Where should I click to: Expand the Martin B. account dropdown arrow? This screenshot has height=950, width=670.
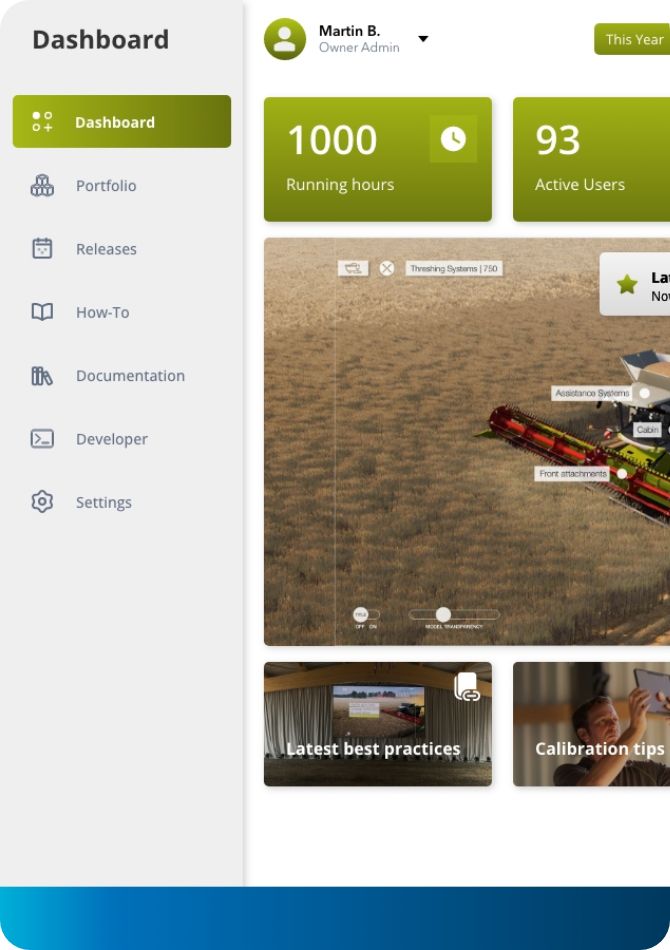[423, 39]
